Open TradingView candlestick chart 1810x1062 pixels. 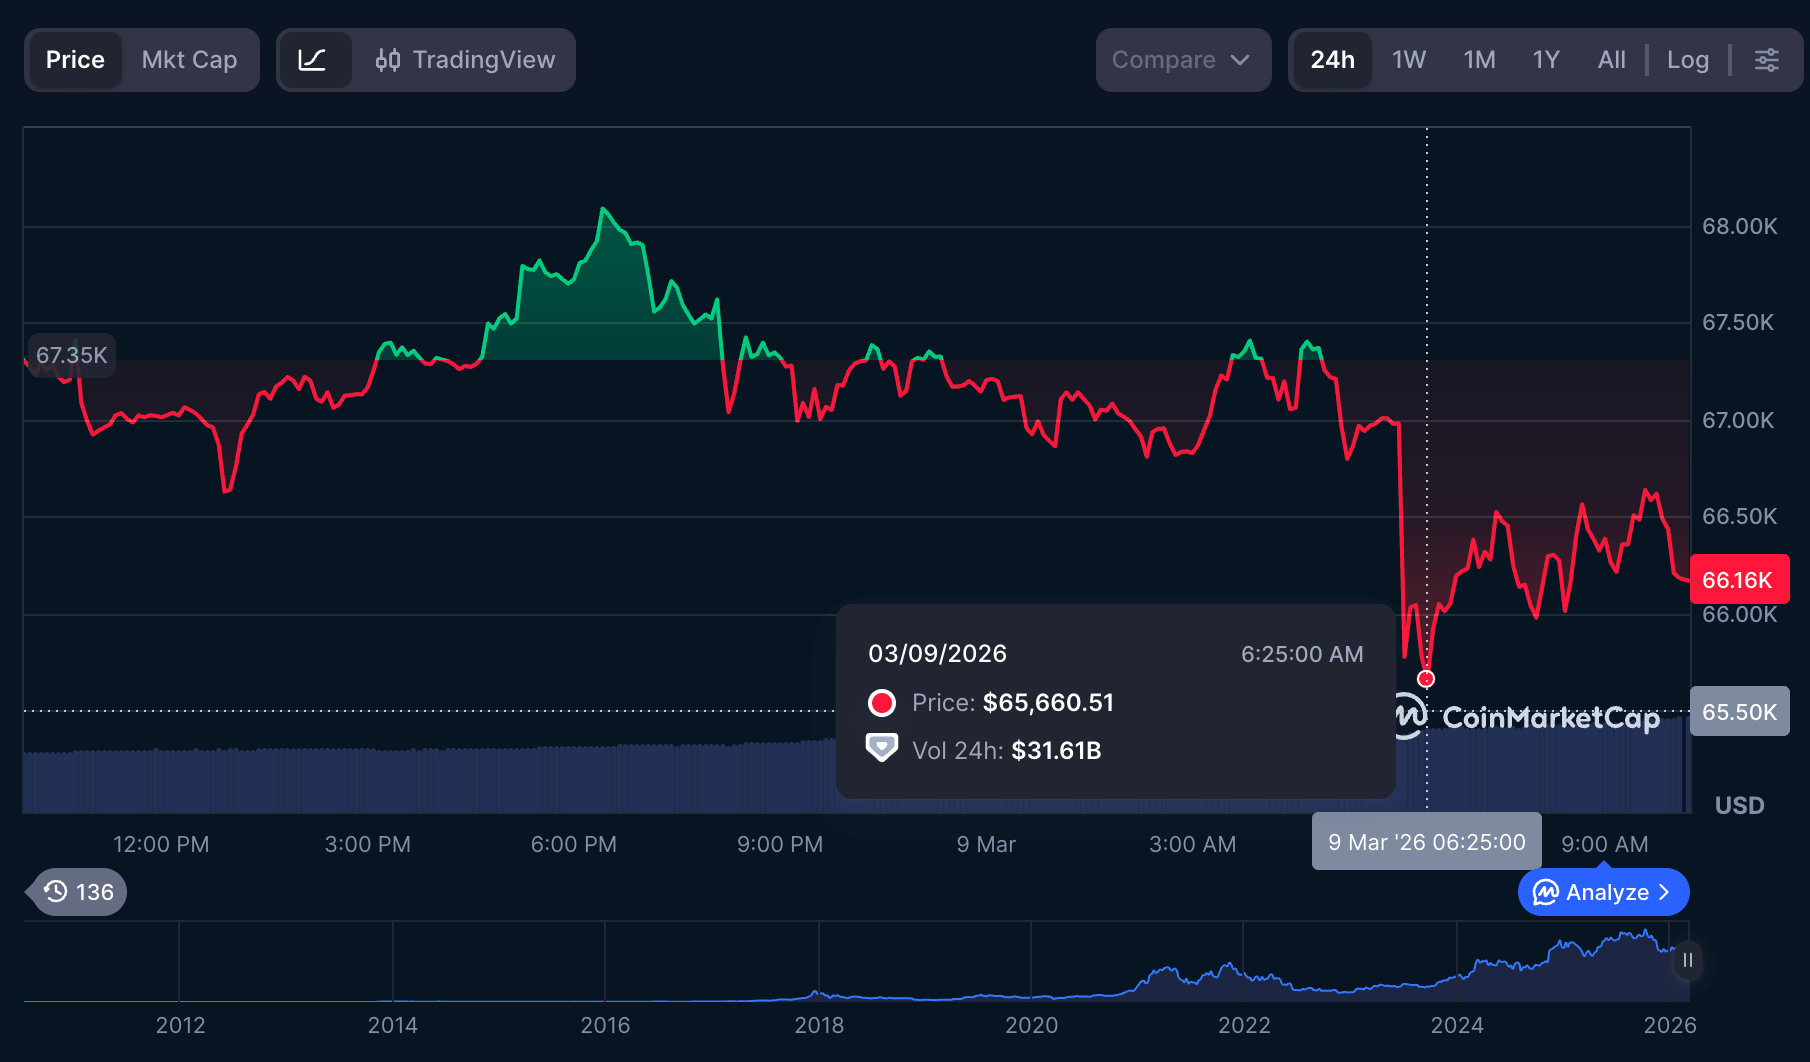tap(466, 60)
